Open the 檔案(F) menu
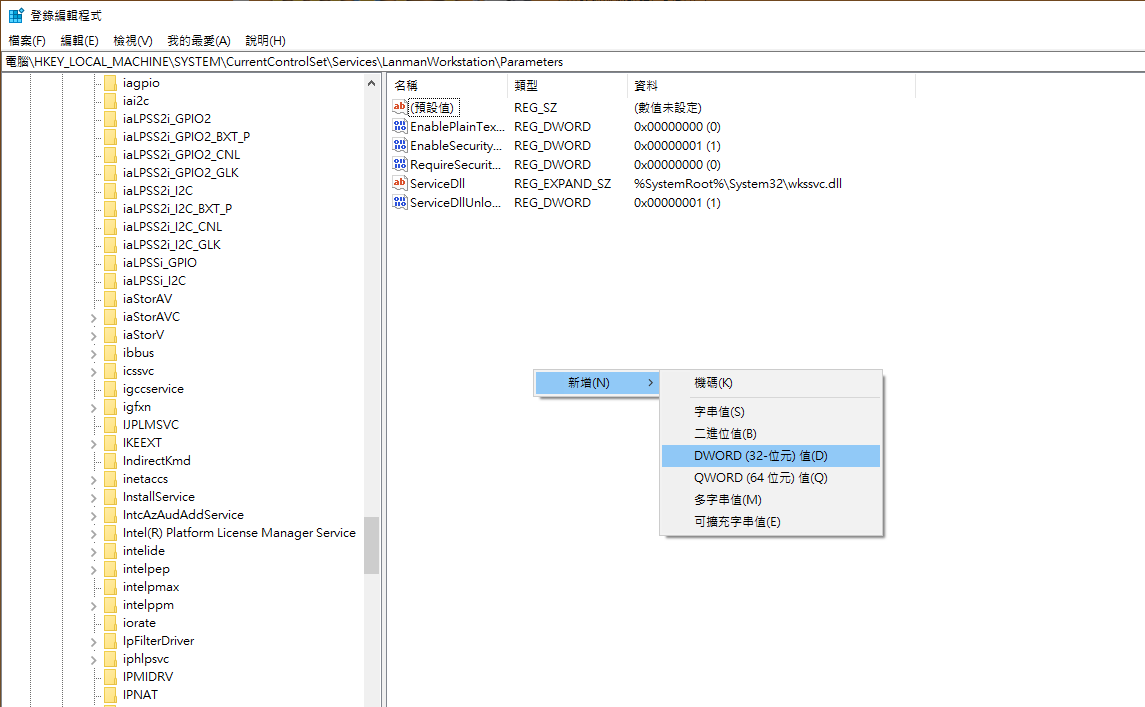Image resolution: width=1145 pixels, height=707 pixels. [x=27, y=41]
